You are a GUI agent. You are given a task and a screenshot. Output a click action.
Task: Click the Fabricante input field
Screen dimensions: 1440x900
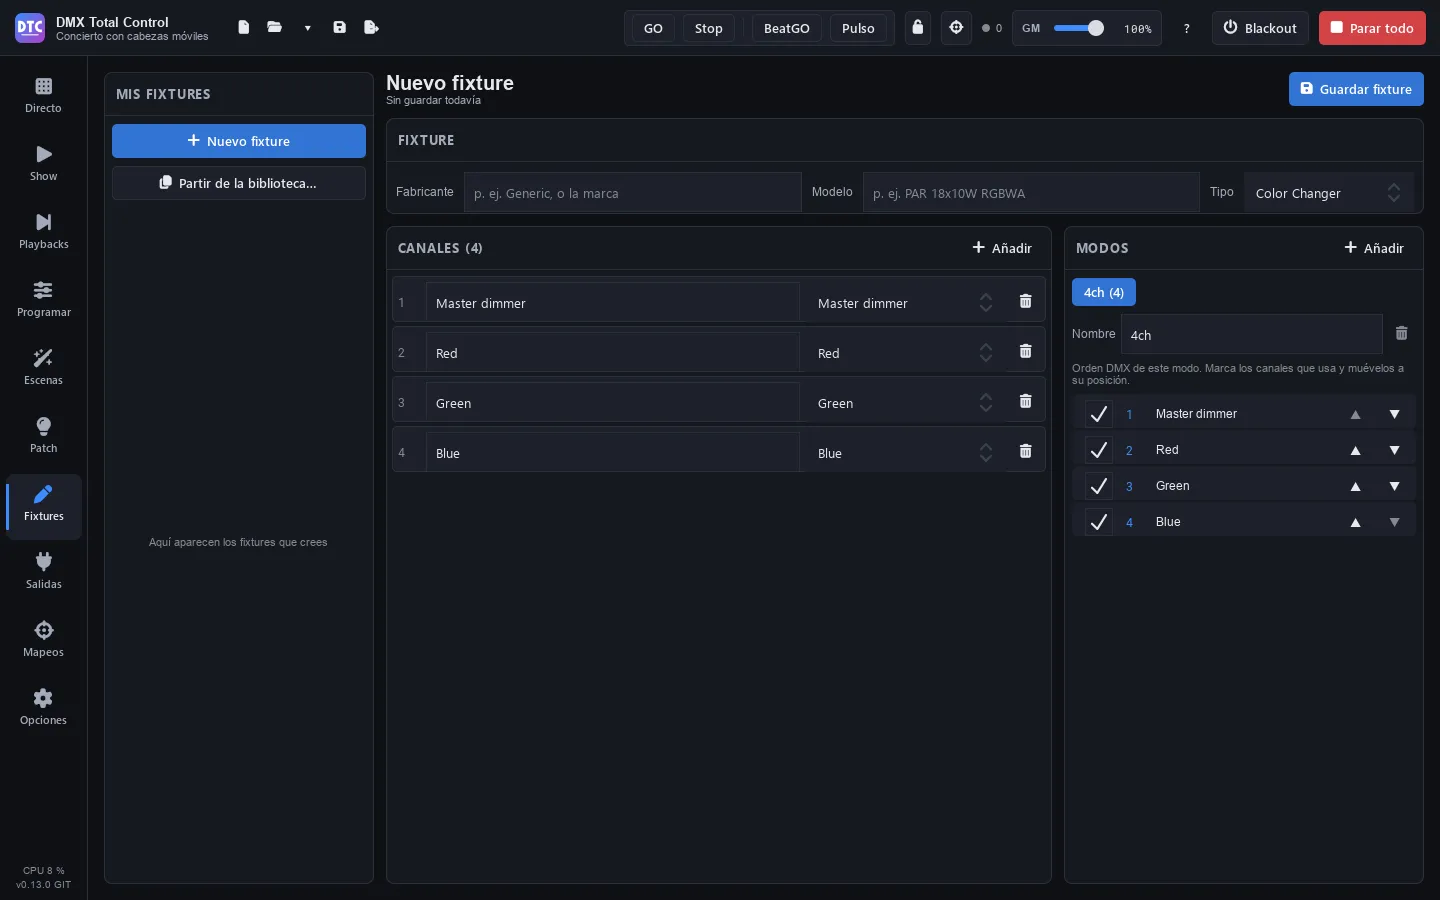pos(632,193)
